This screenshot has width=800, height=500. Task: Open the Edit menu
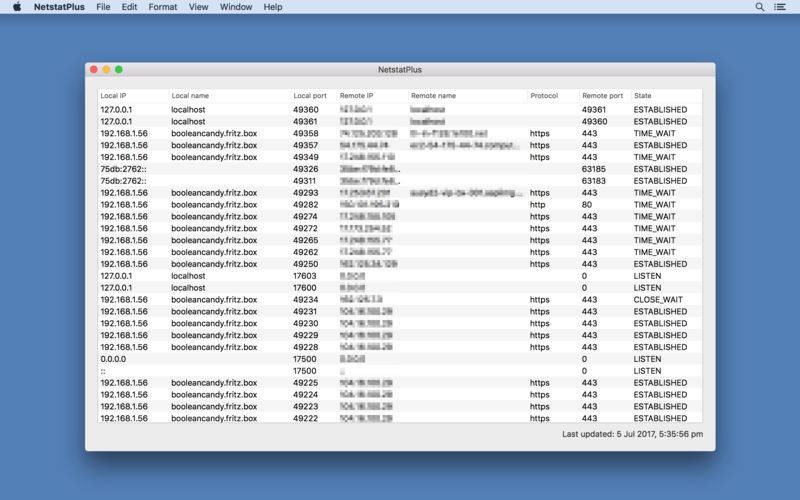129,7
